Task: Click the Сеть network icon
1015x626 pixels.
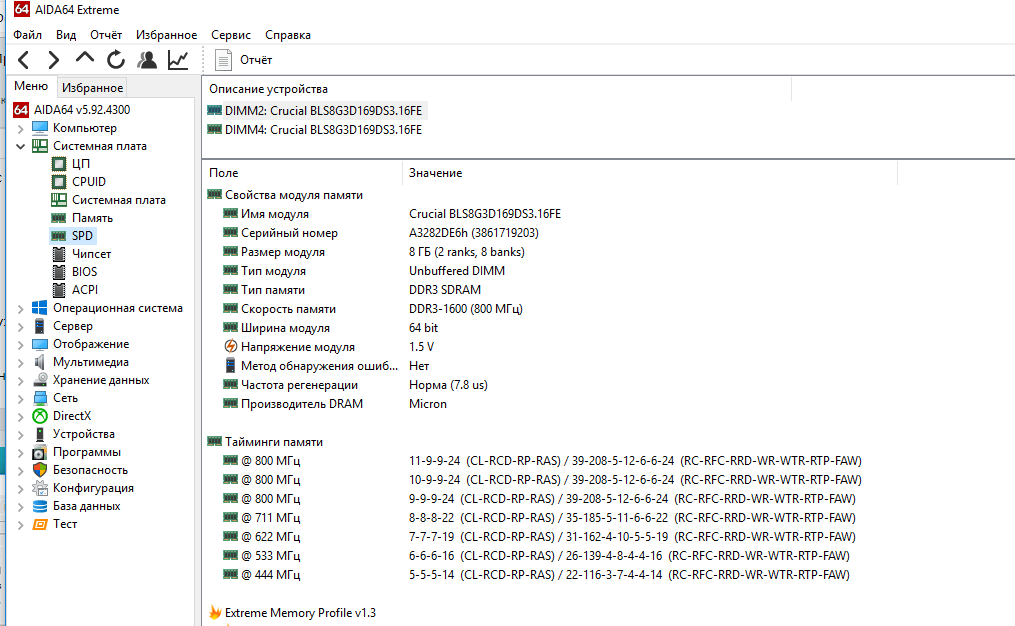Action: [40, 398]
